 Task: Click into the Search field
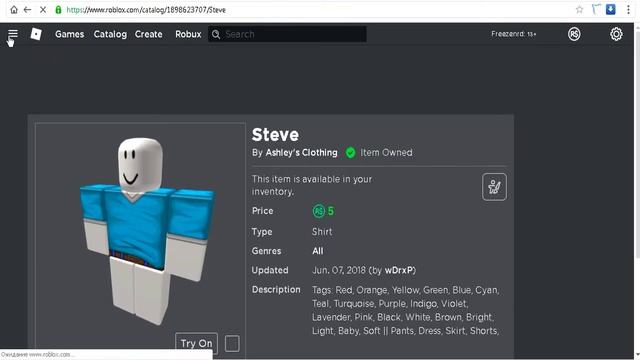(287, 34)
